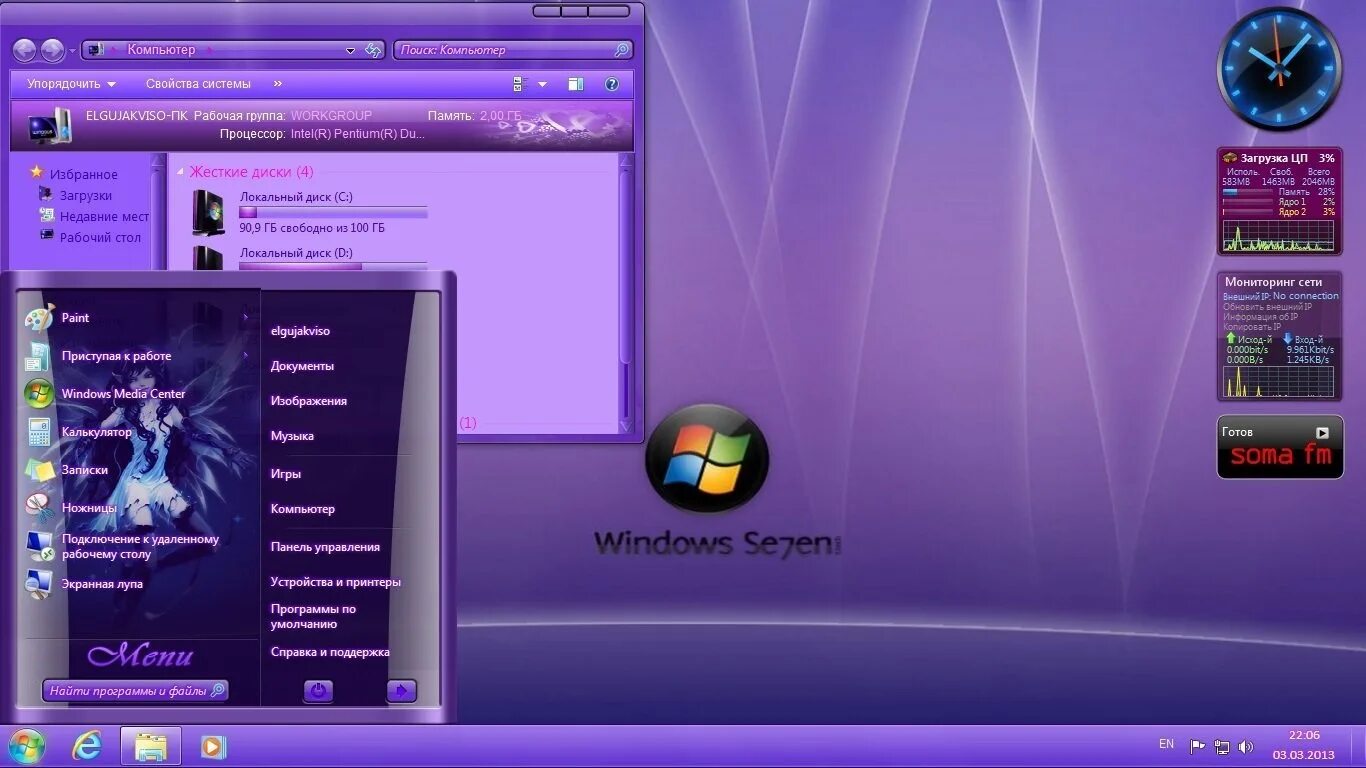Open the Calculator (Калькулятор) icon
The height and width of the screenshot is (768, 1366).
tap(38, 432)
